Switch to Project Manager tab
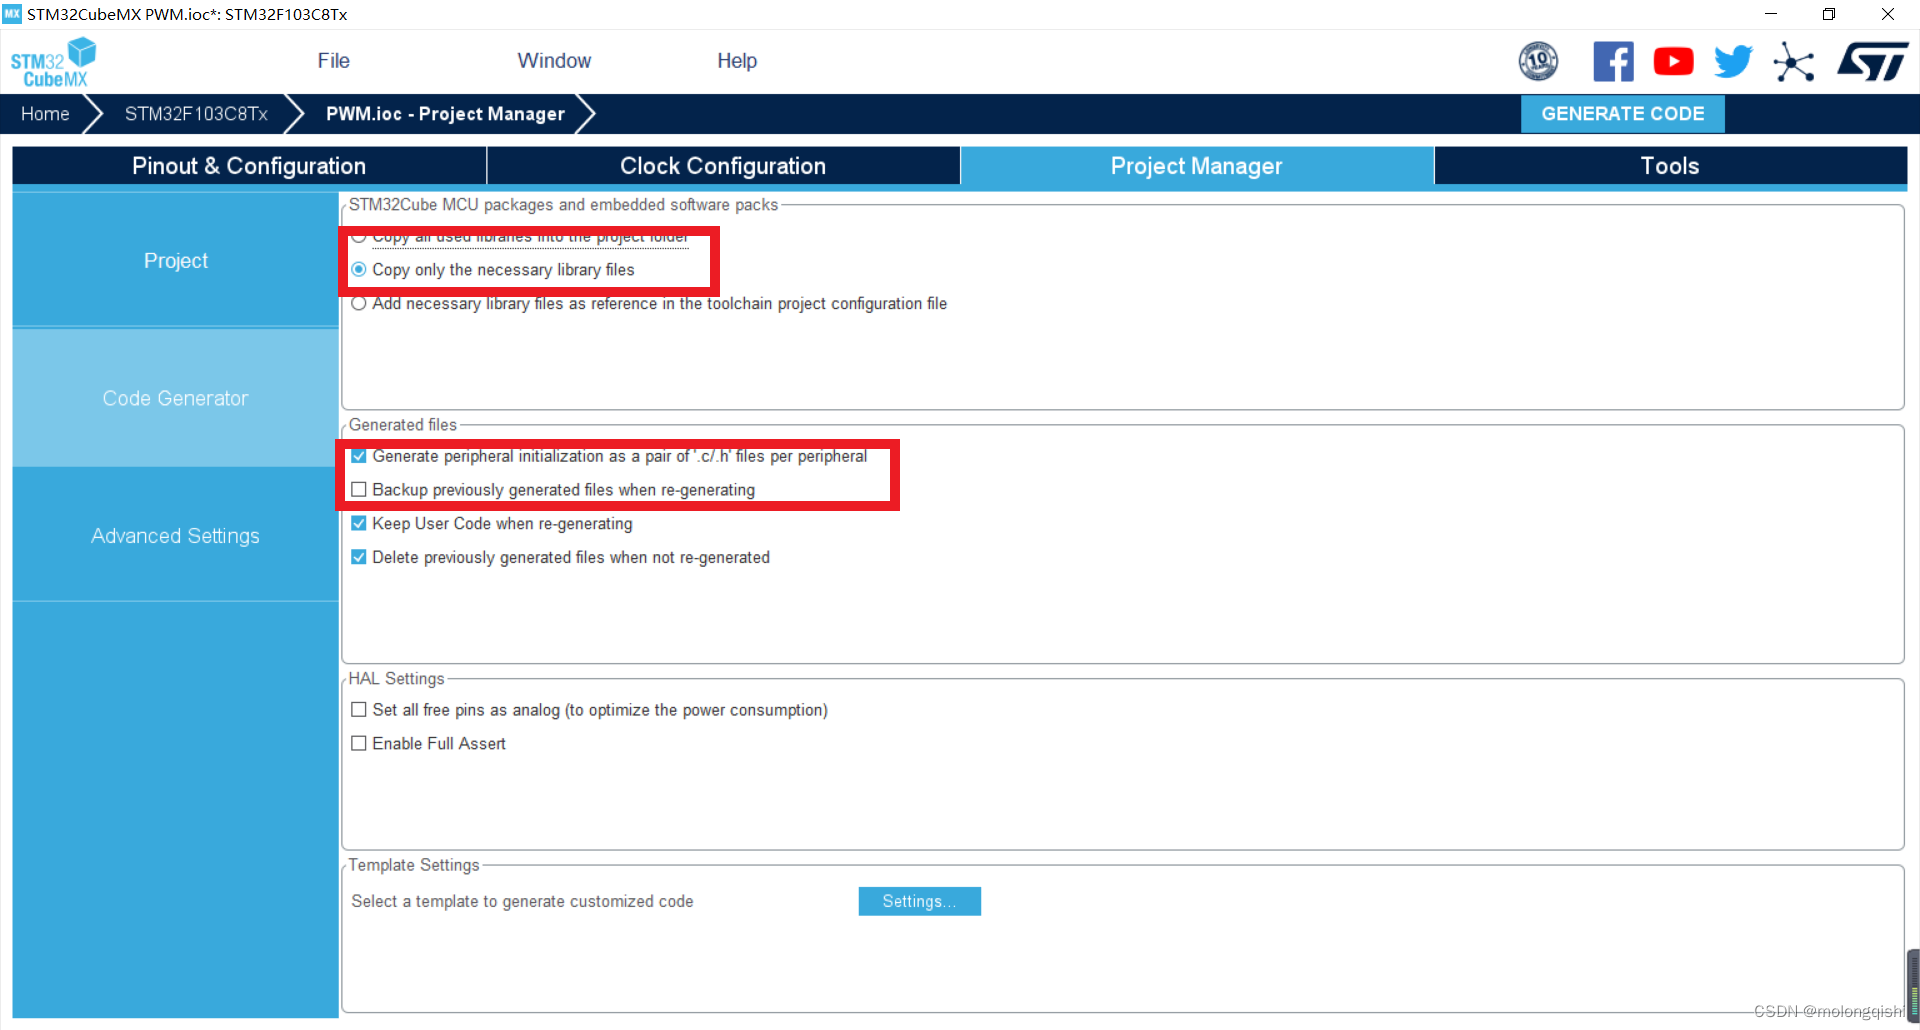The height and width of the screenshot is (1030, 1920). point(1196,166)
